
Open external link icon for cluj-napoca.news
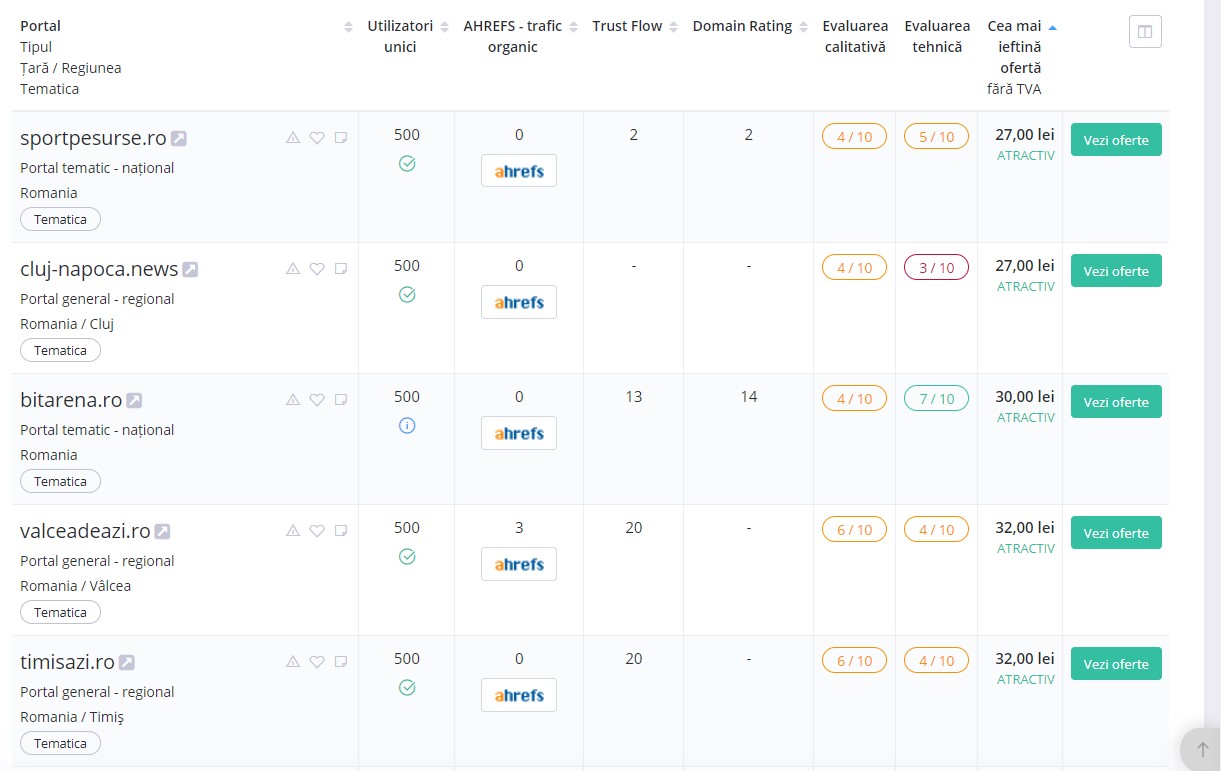(x=190, y=270)
